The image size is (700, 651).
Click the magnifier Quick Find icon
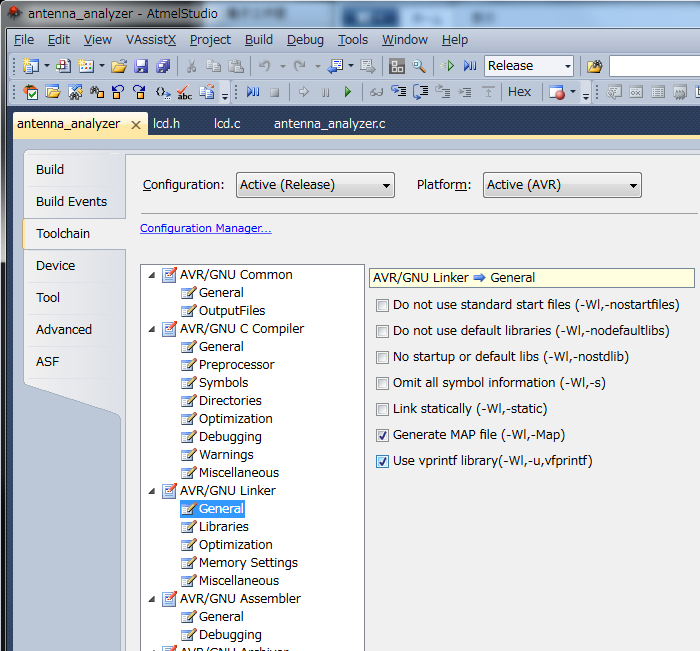(419, 66)
